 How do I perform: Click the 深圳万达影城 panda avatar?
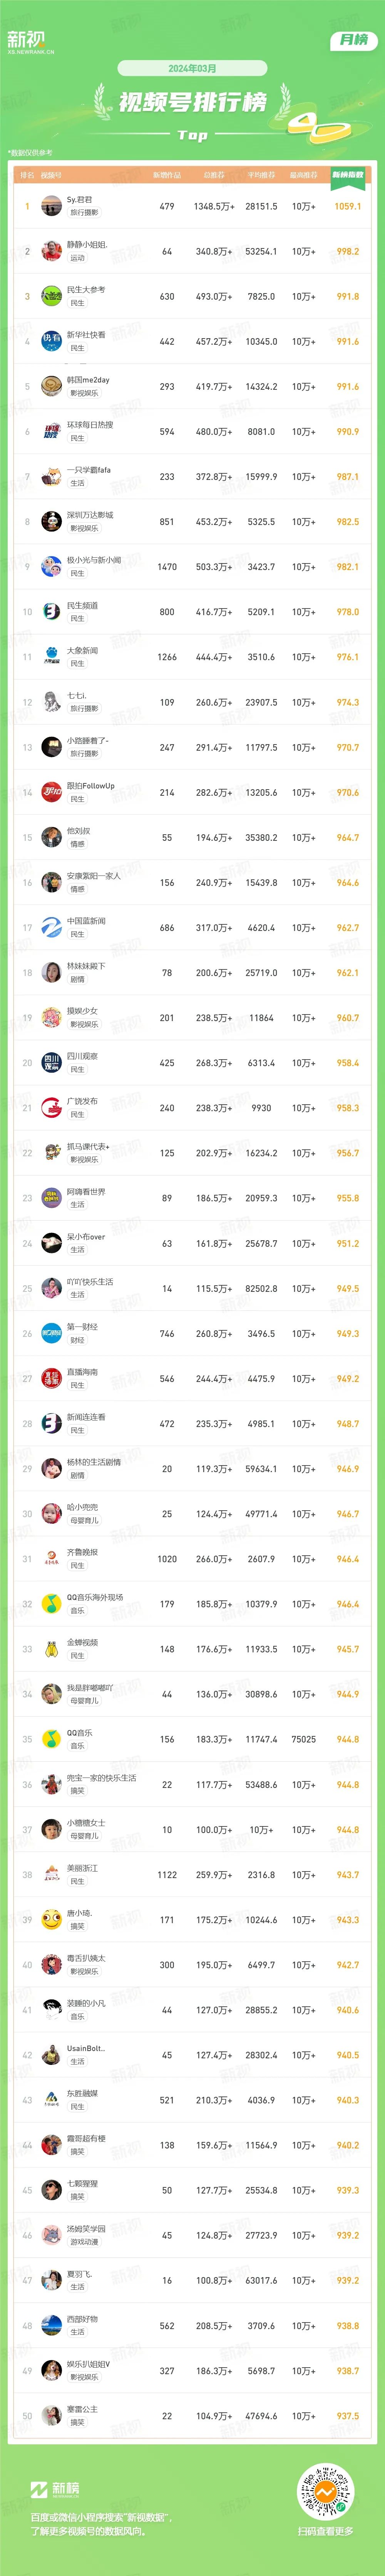pyautogui.click(x=51, y=521)
